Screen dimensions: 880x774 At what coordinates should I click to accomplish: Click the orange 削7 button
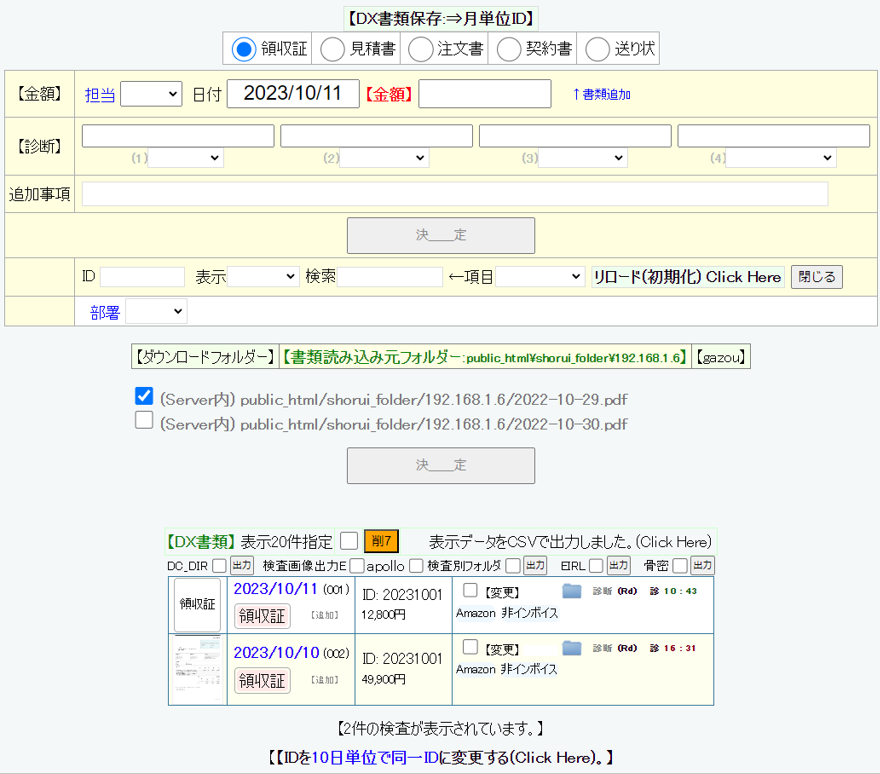(381, 541)
